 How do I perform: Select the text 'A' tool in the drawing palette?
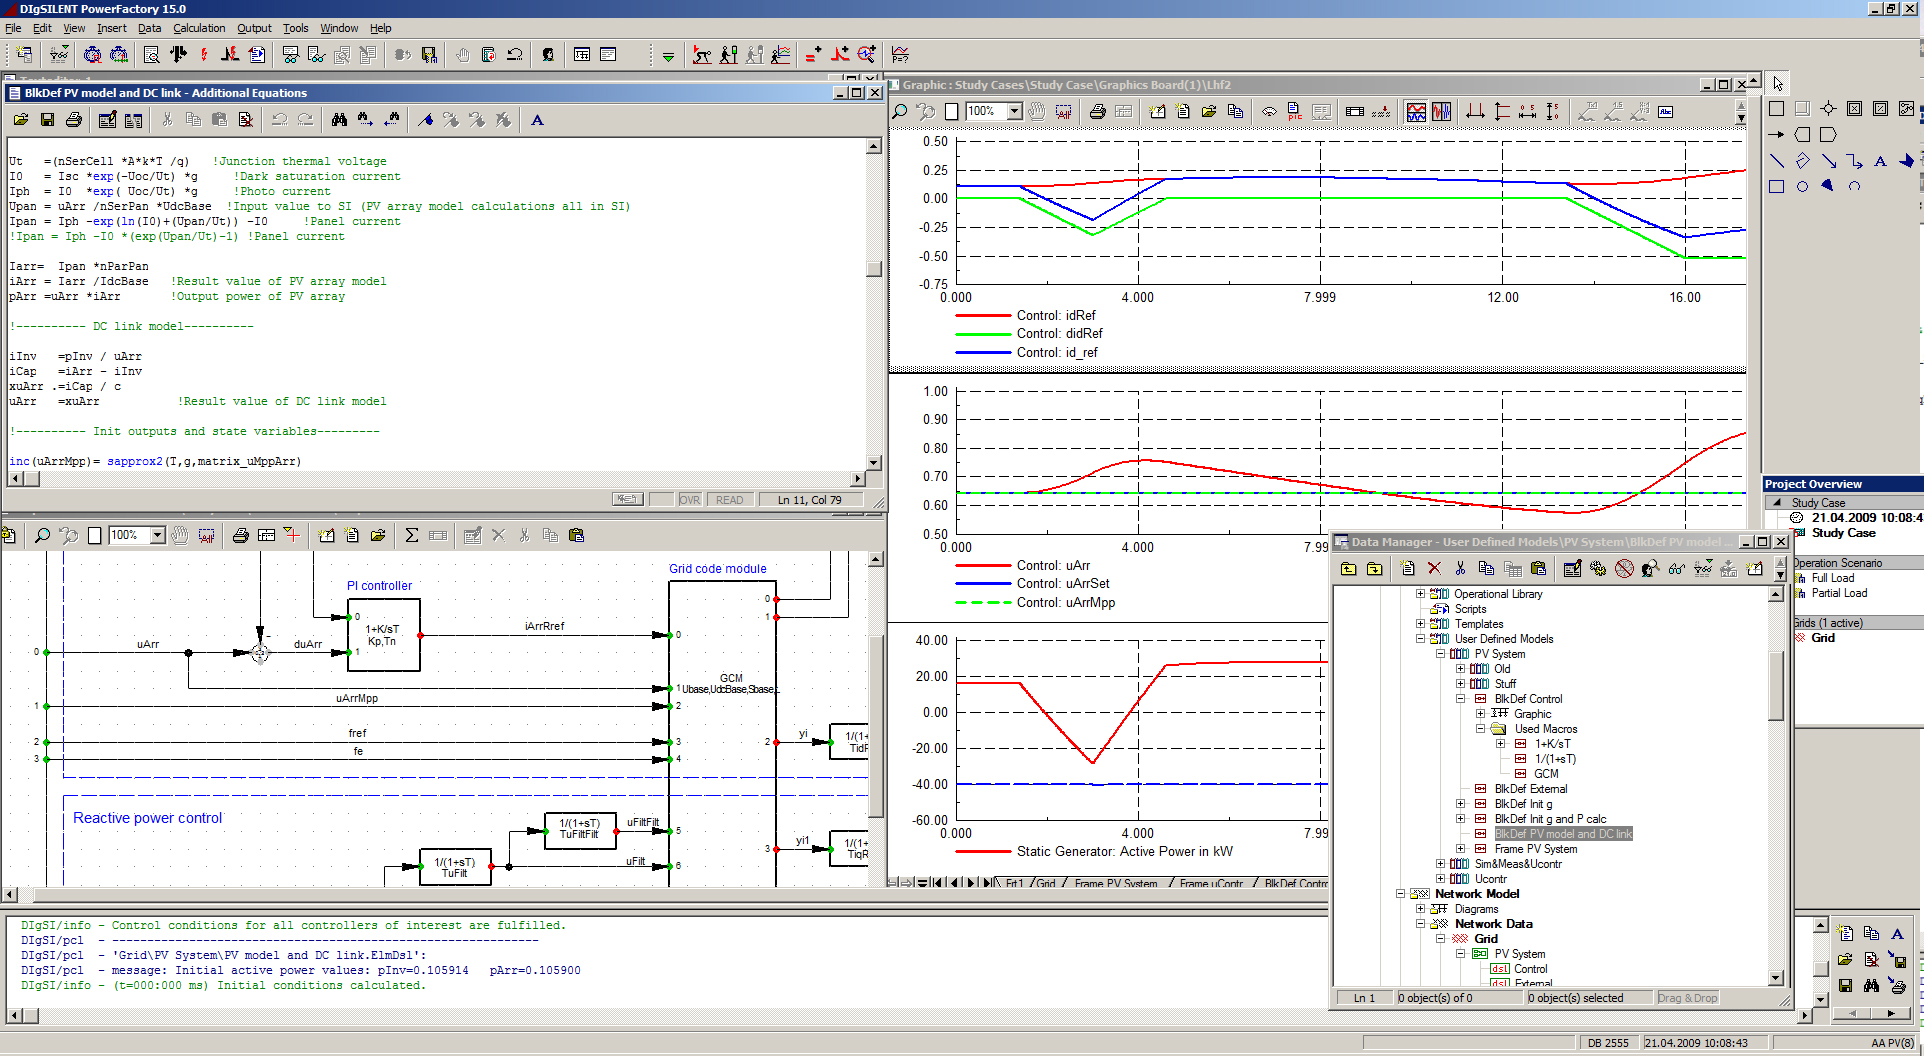coord(1880,160)
